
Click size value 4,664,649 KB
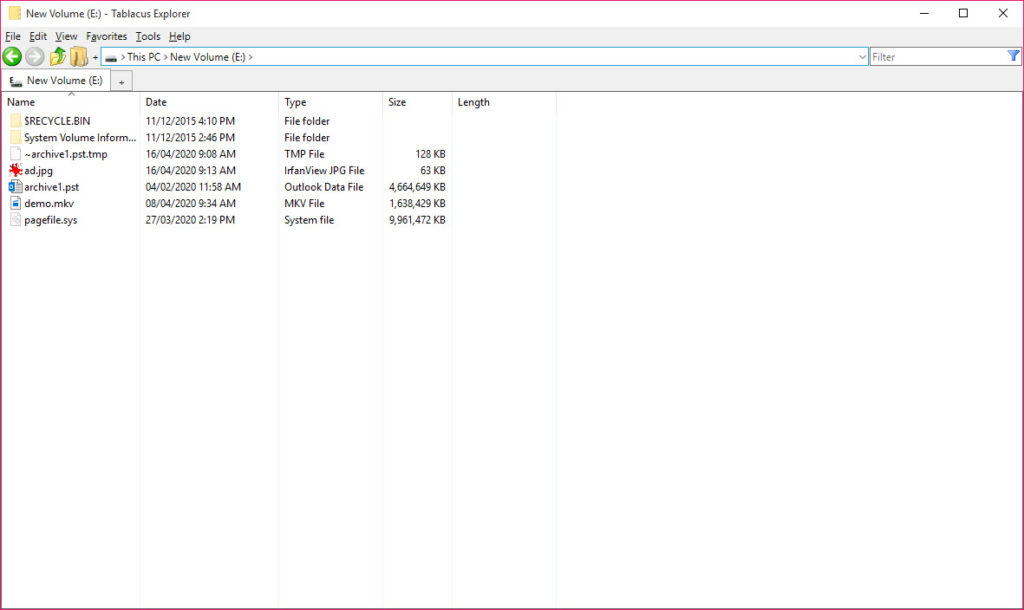click(x=417, y=187)
